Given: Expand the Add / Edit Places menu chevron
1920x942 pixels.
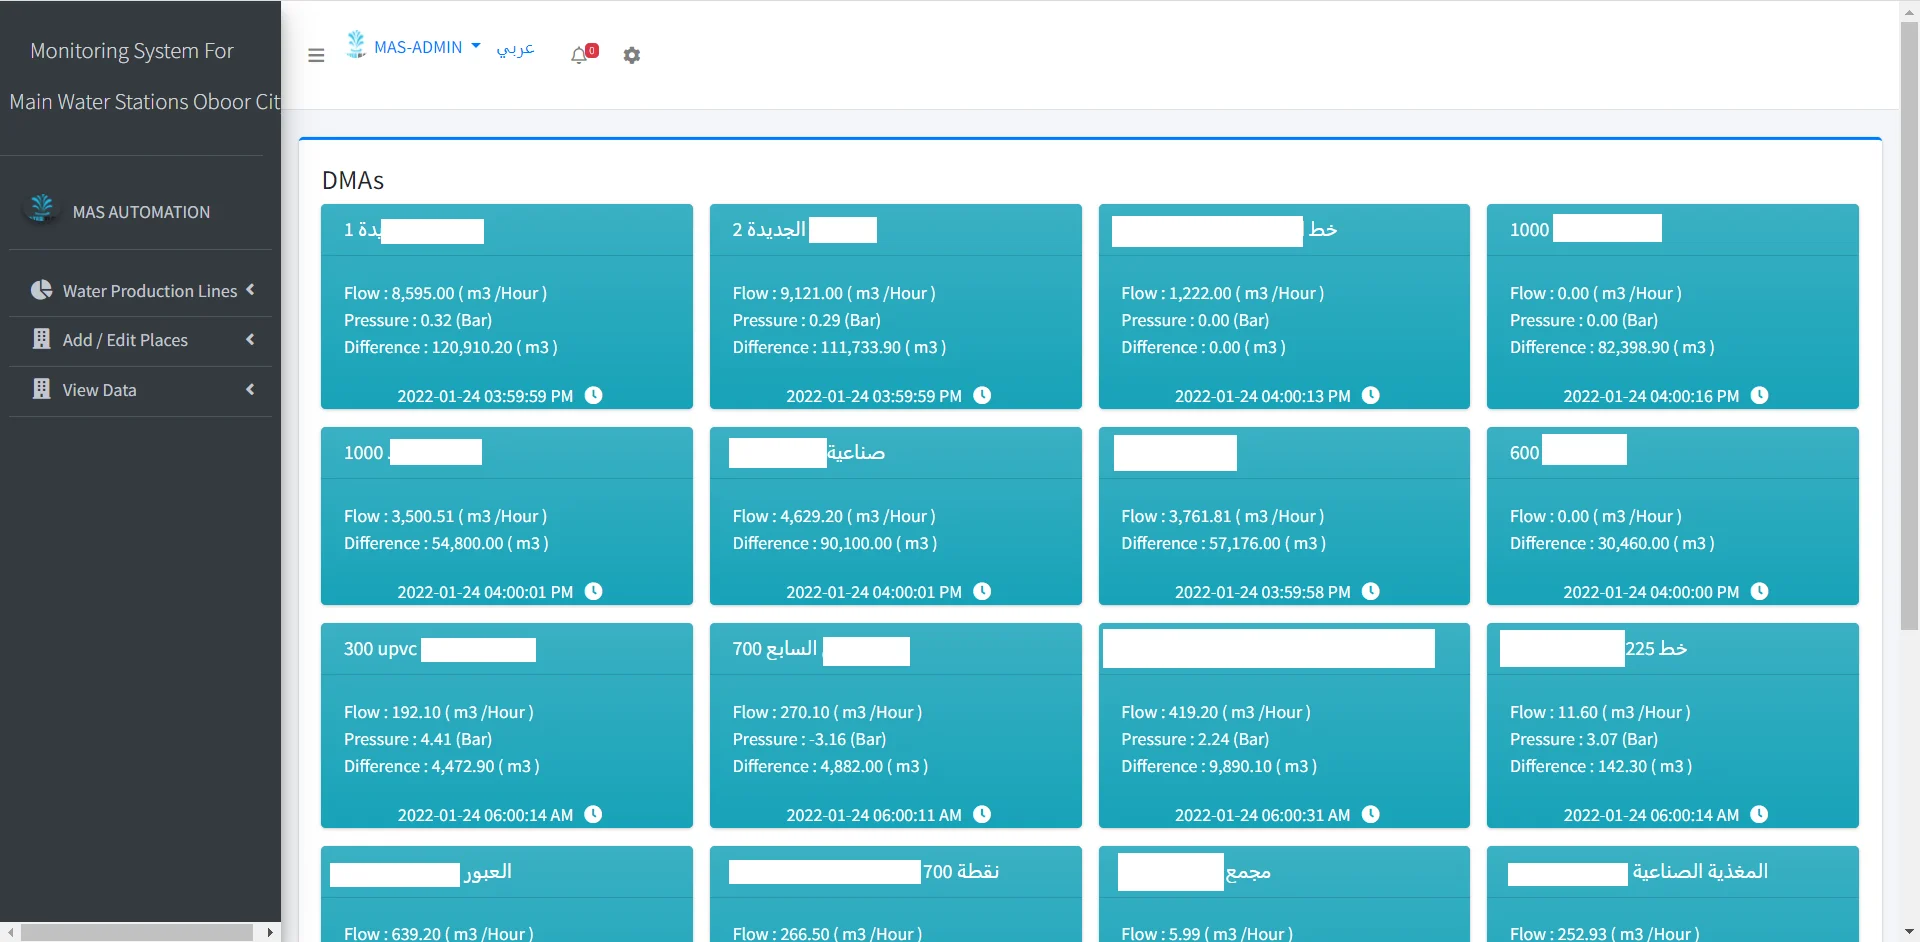Looking at the screenshot, I should pyautogui.click(x=250, y=339).
